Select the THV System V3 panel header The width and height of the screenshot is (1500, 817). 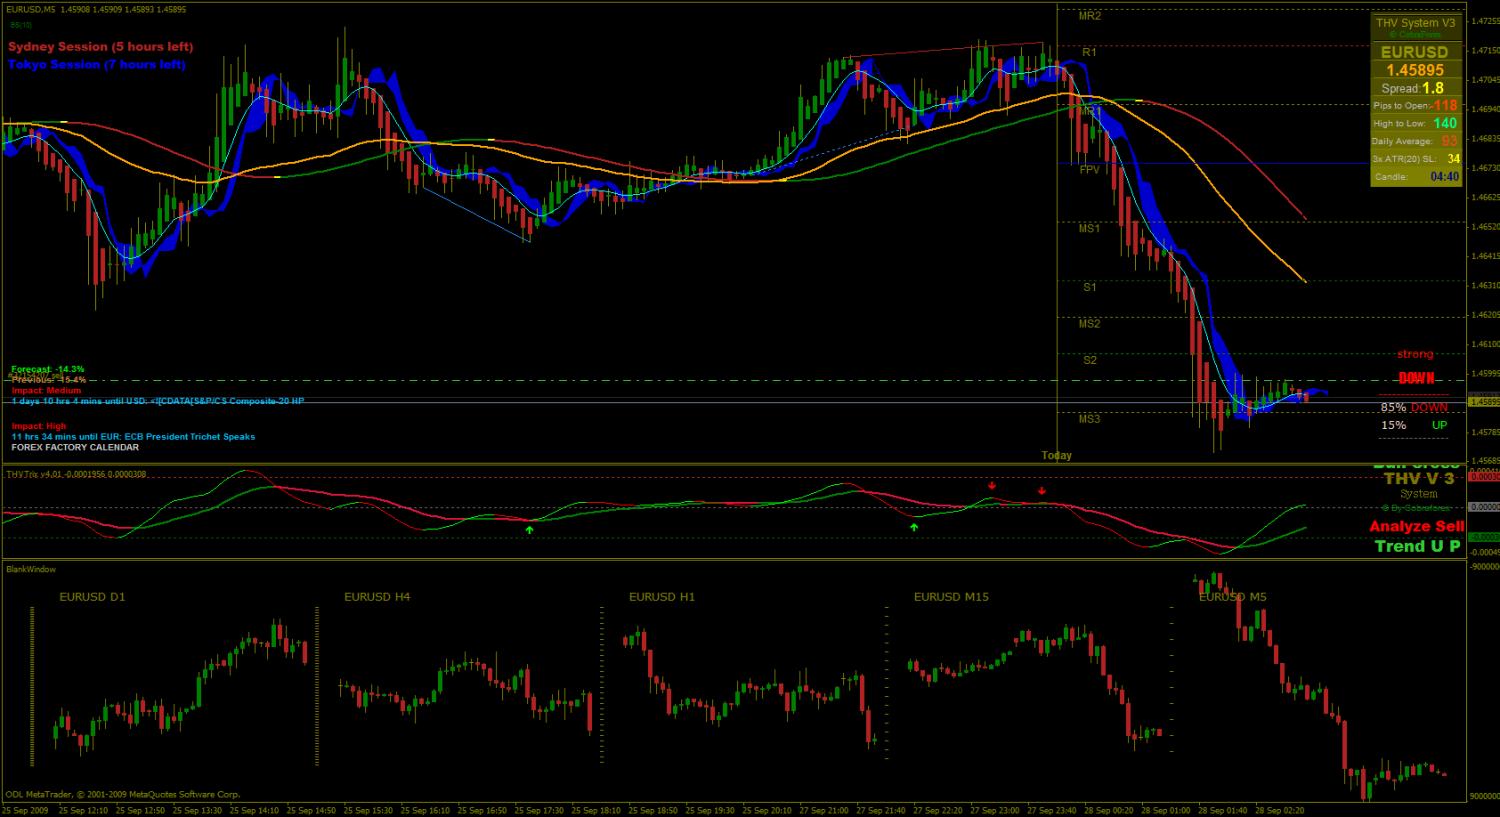click(x=1415, y=23)
